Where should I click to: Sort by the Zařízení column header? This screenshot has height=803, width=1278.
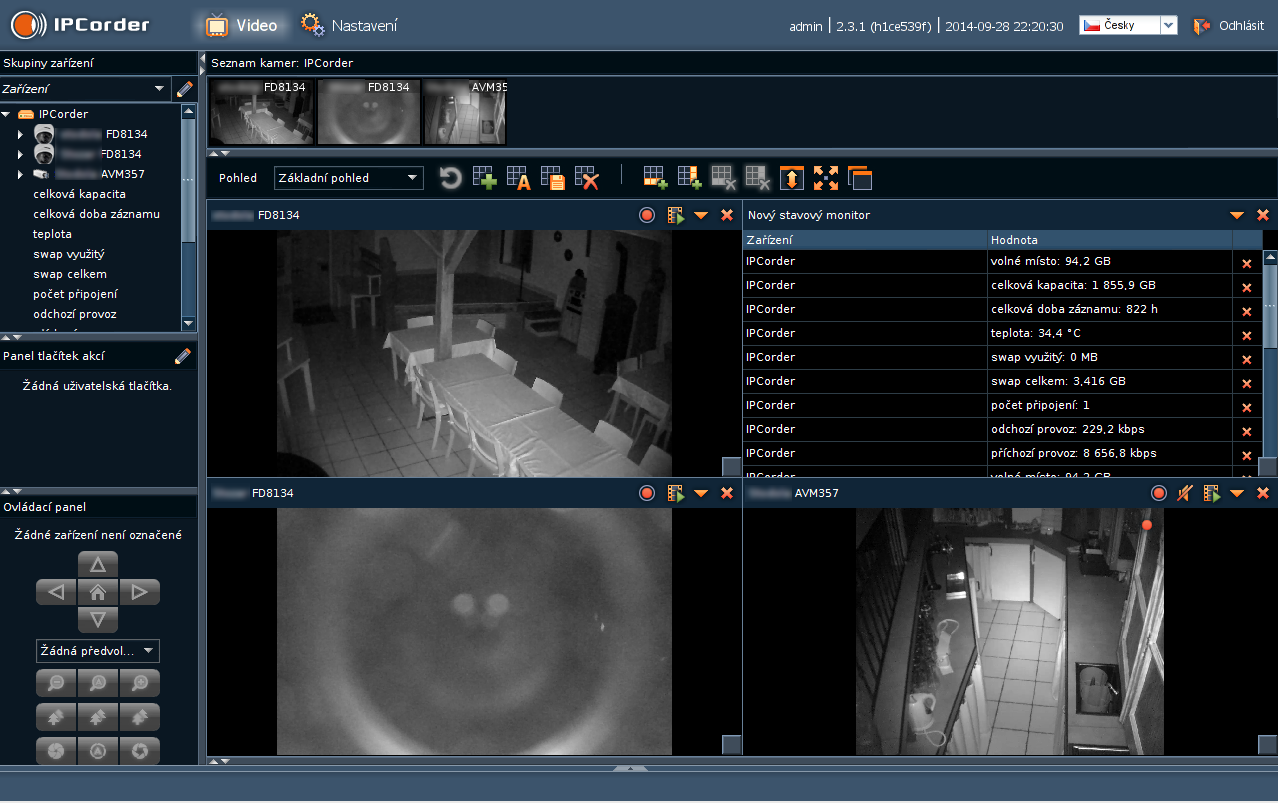coord(865,240)
